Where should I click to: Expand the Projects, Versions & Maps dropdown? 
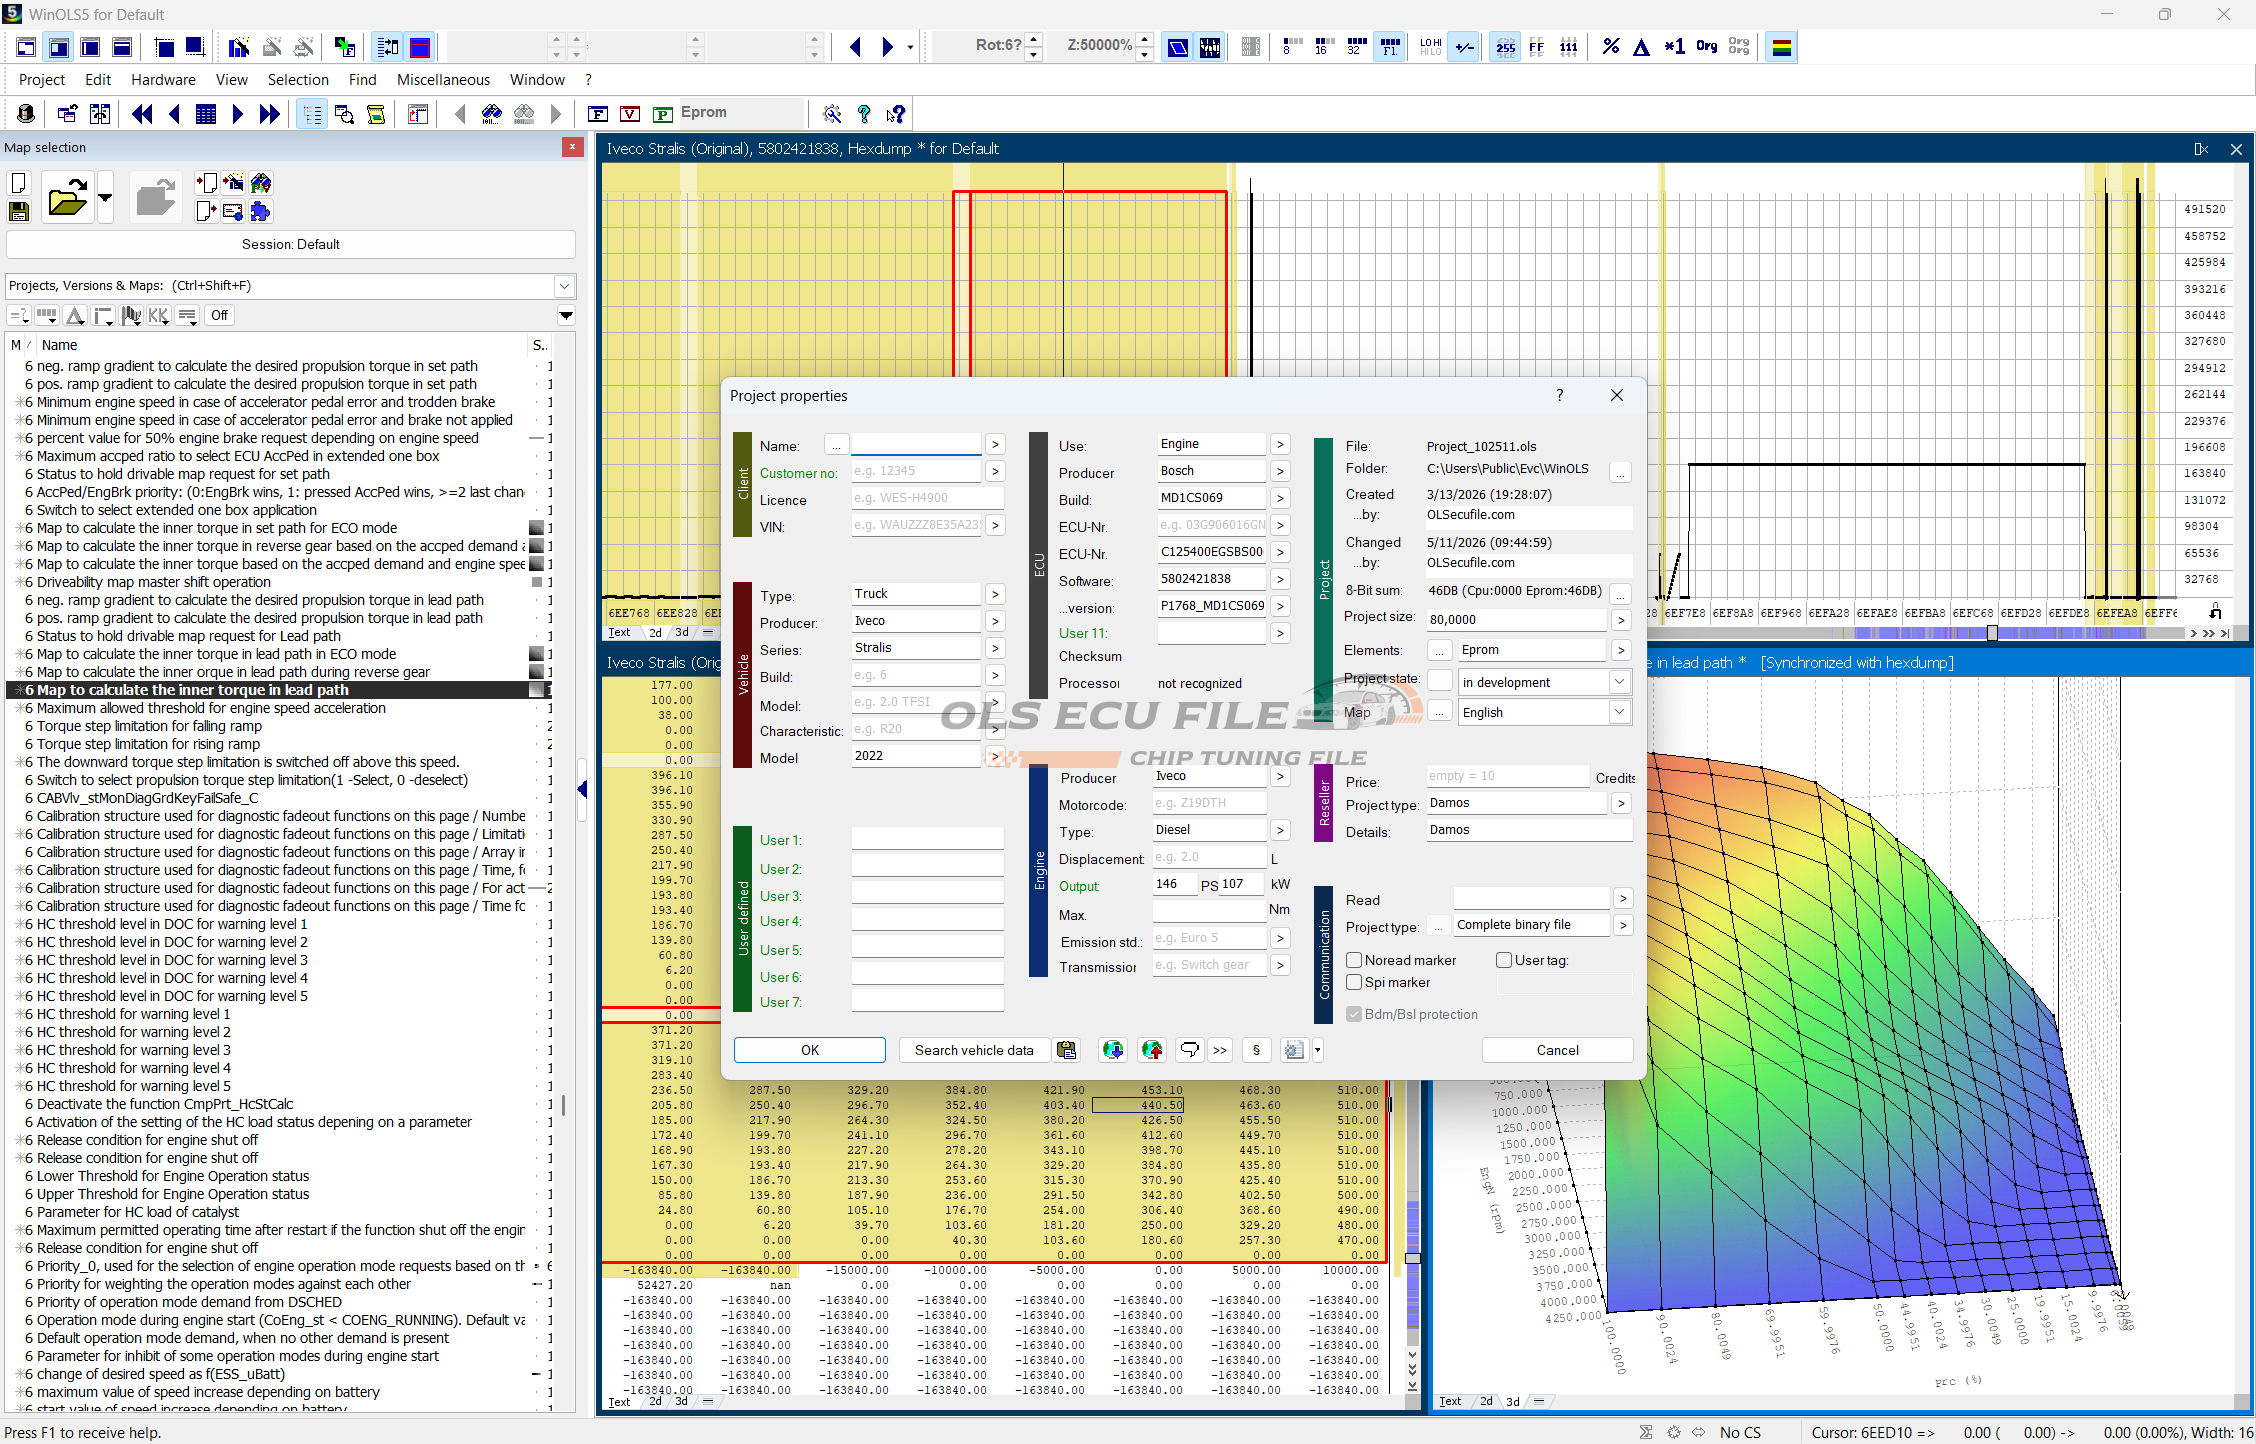[x=565, y=286]
